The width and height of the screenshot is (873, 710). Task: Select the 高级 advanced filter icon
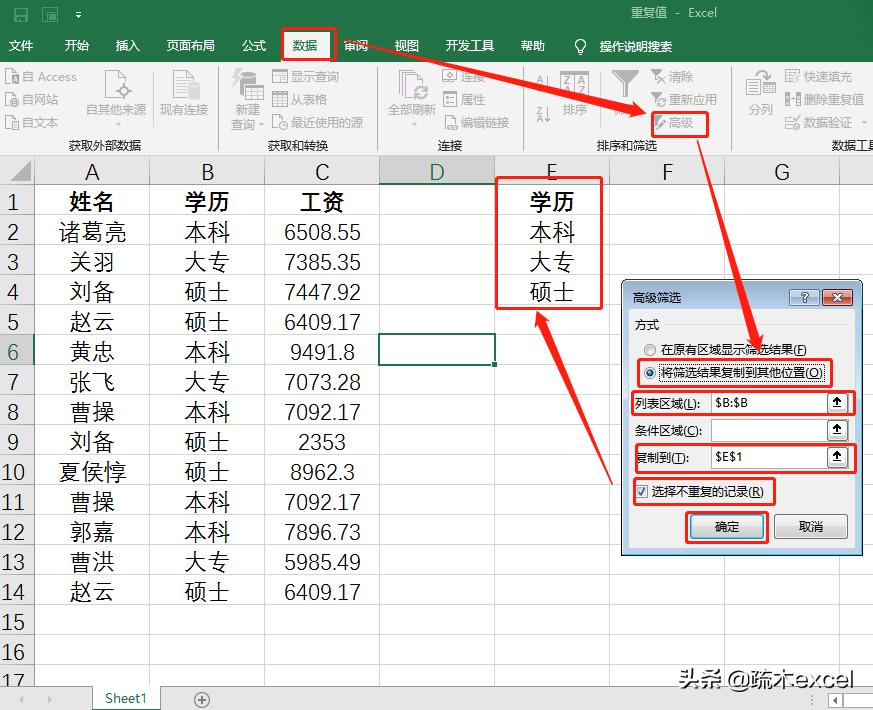(679, 124)
